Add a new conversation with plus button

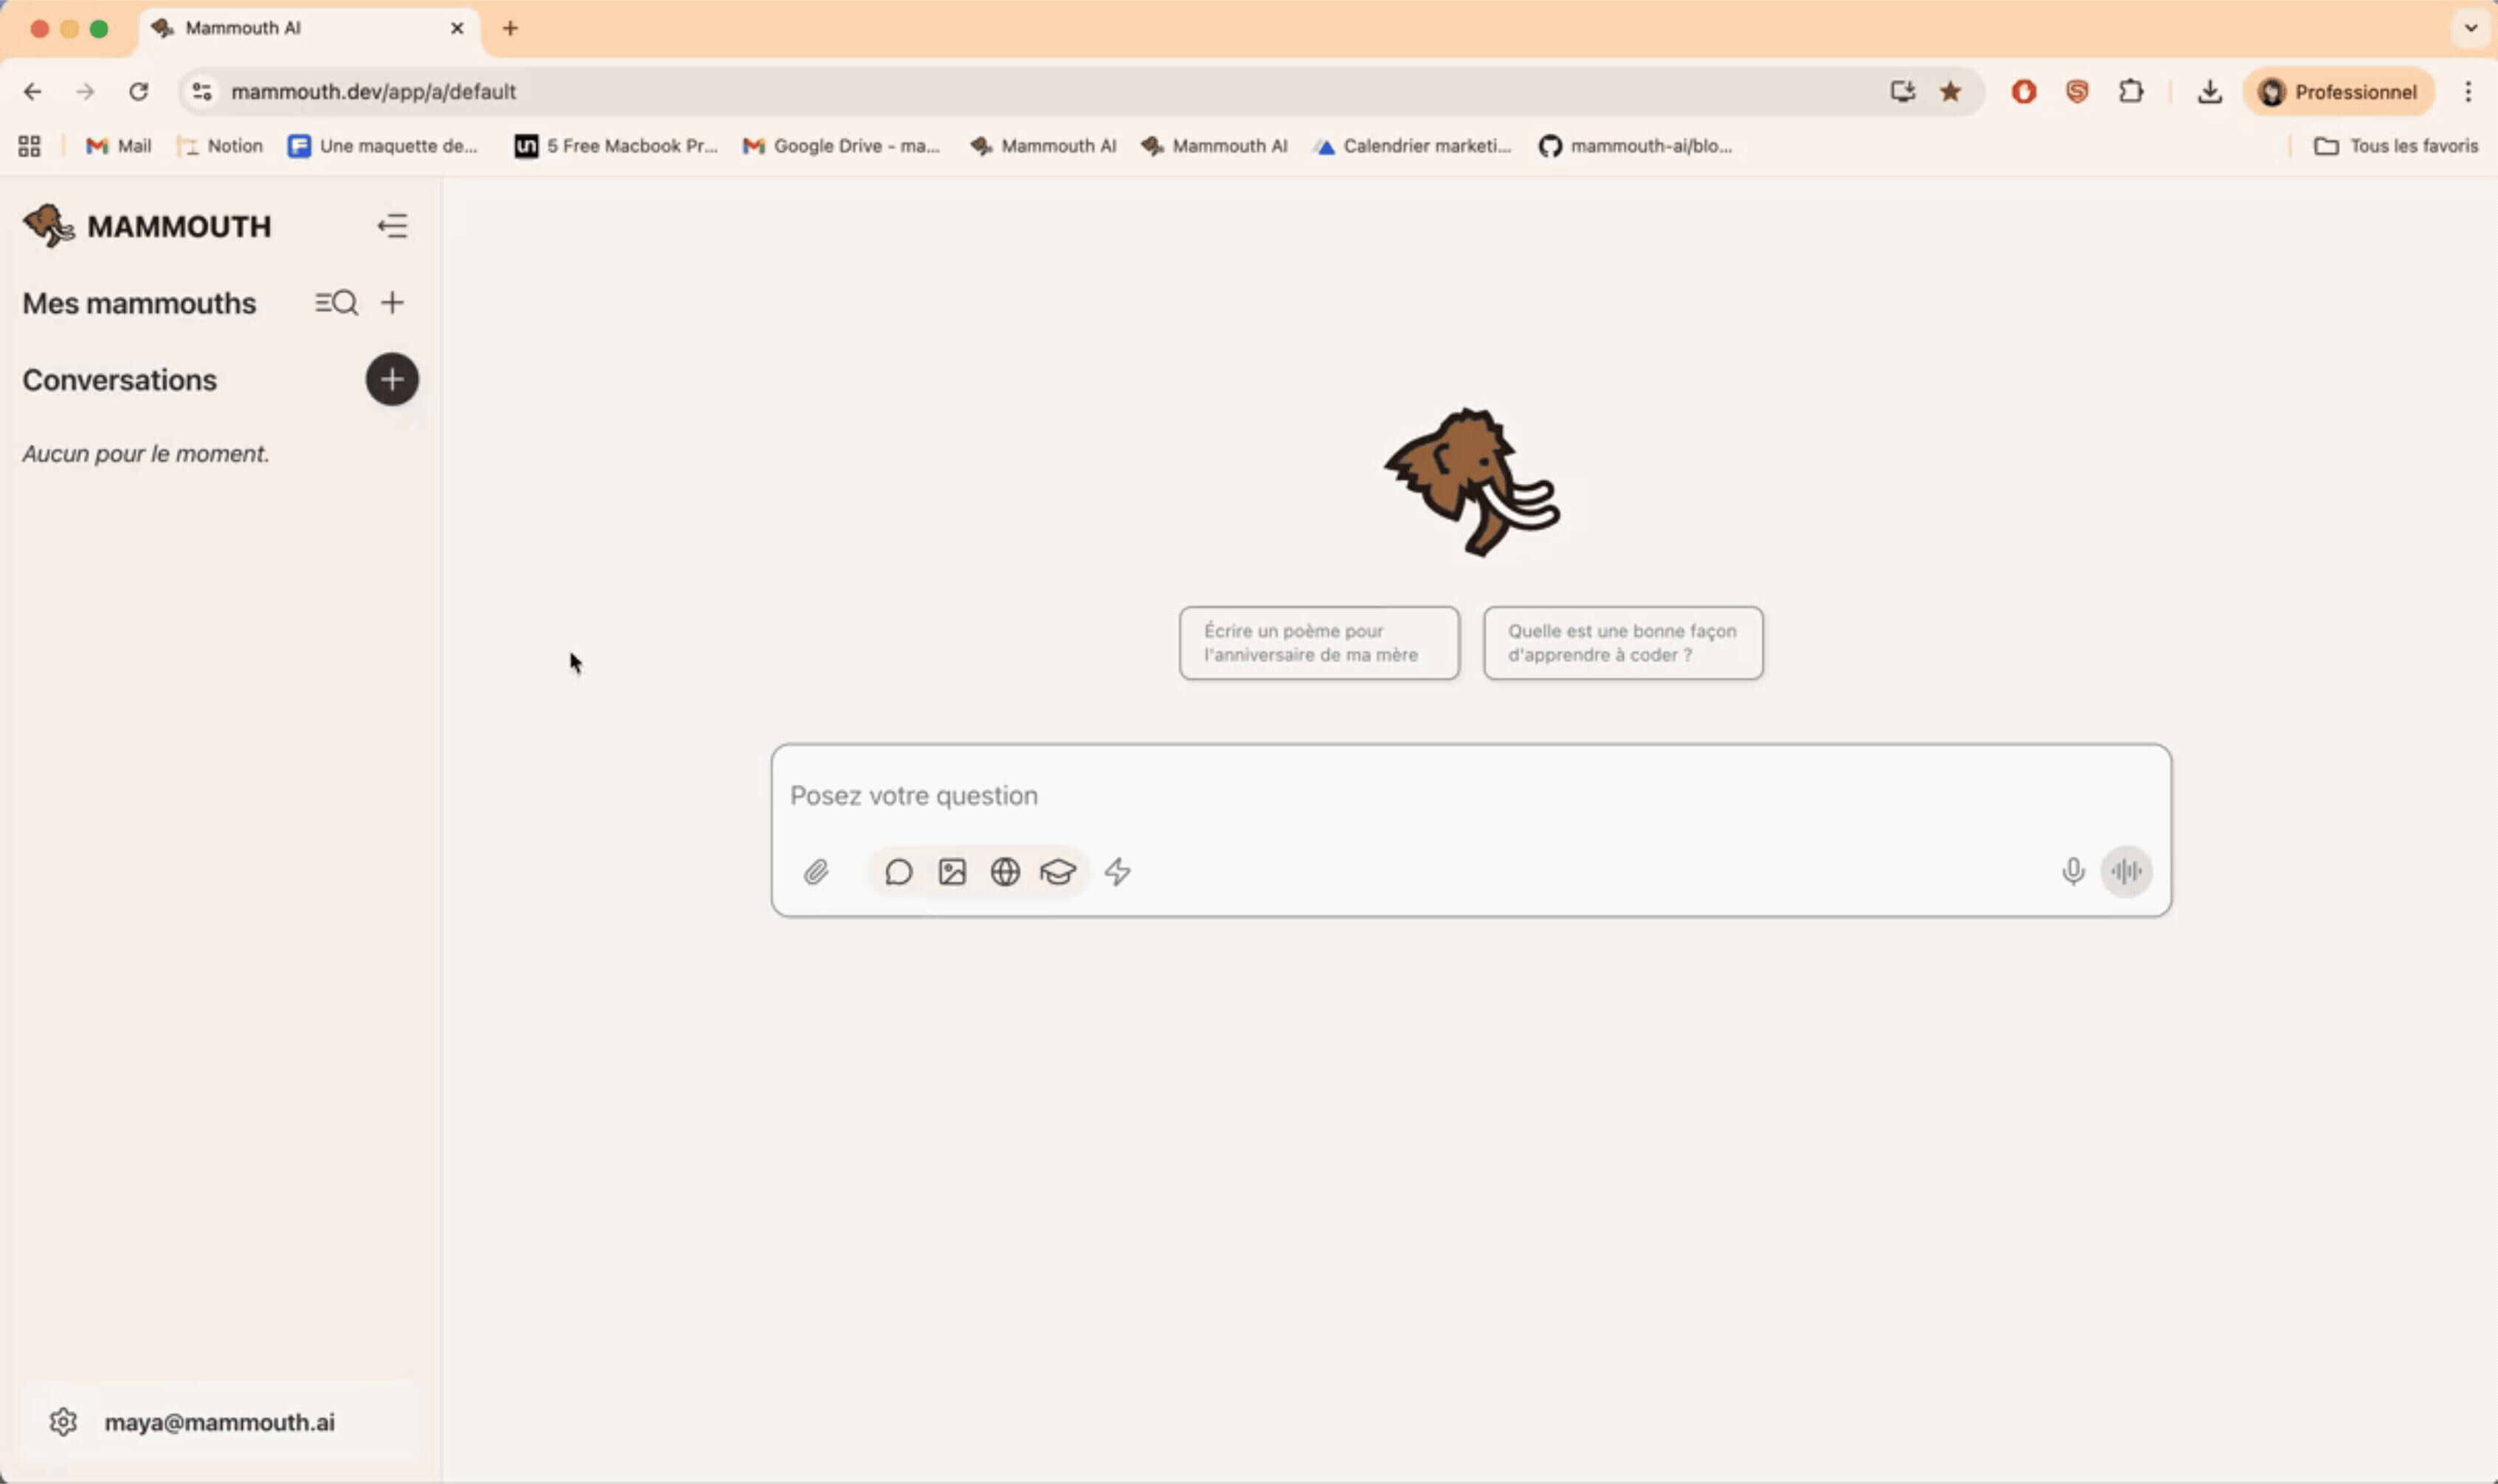(392, 379)
